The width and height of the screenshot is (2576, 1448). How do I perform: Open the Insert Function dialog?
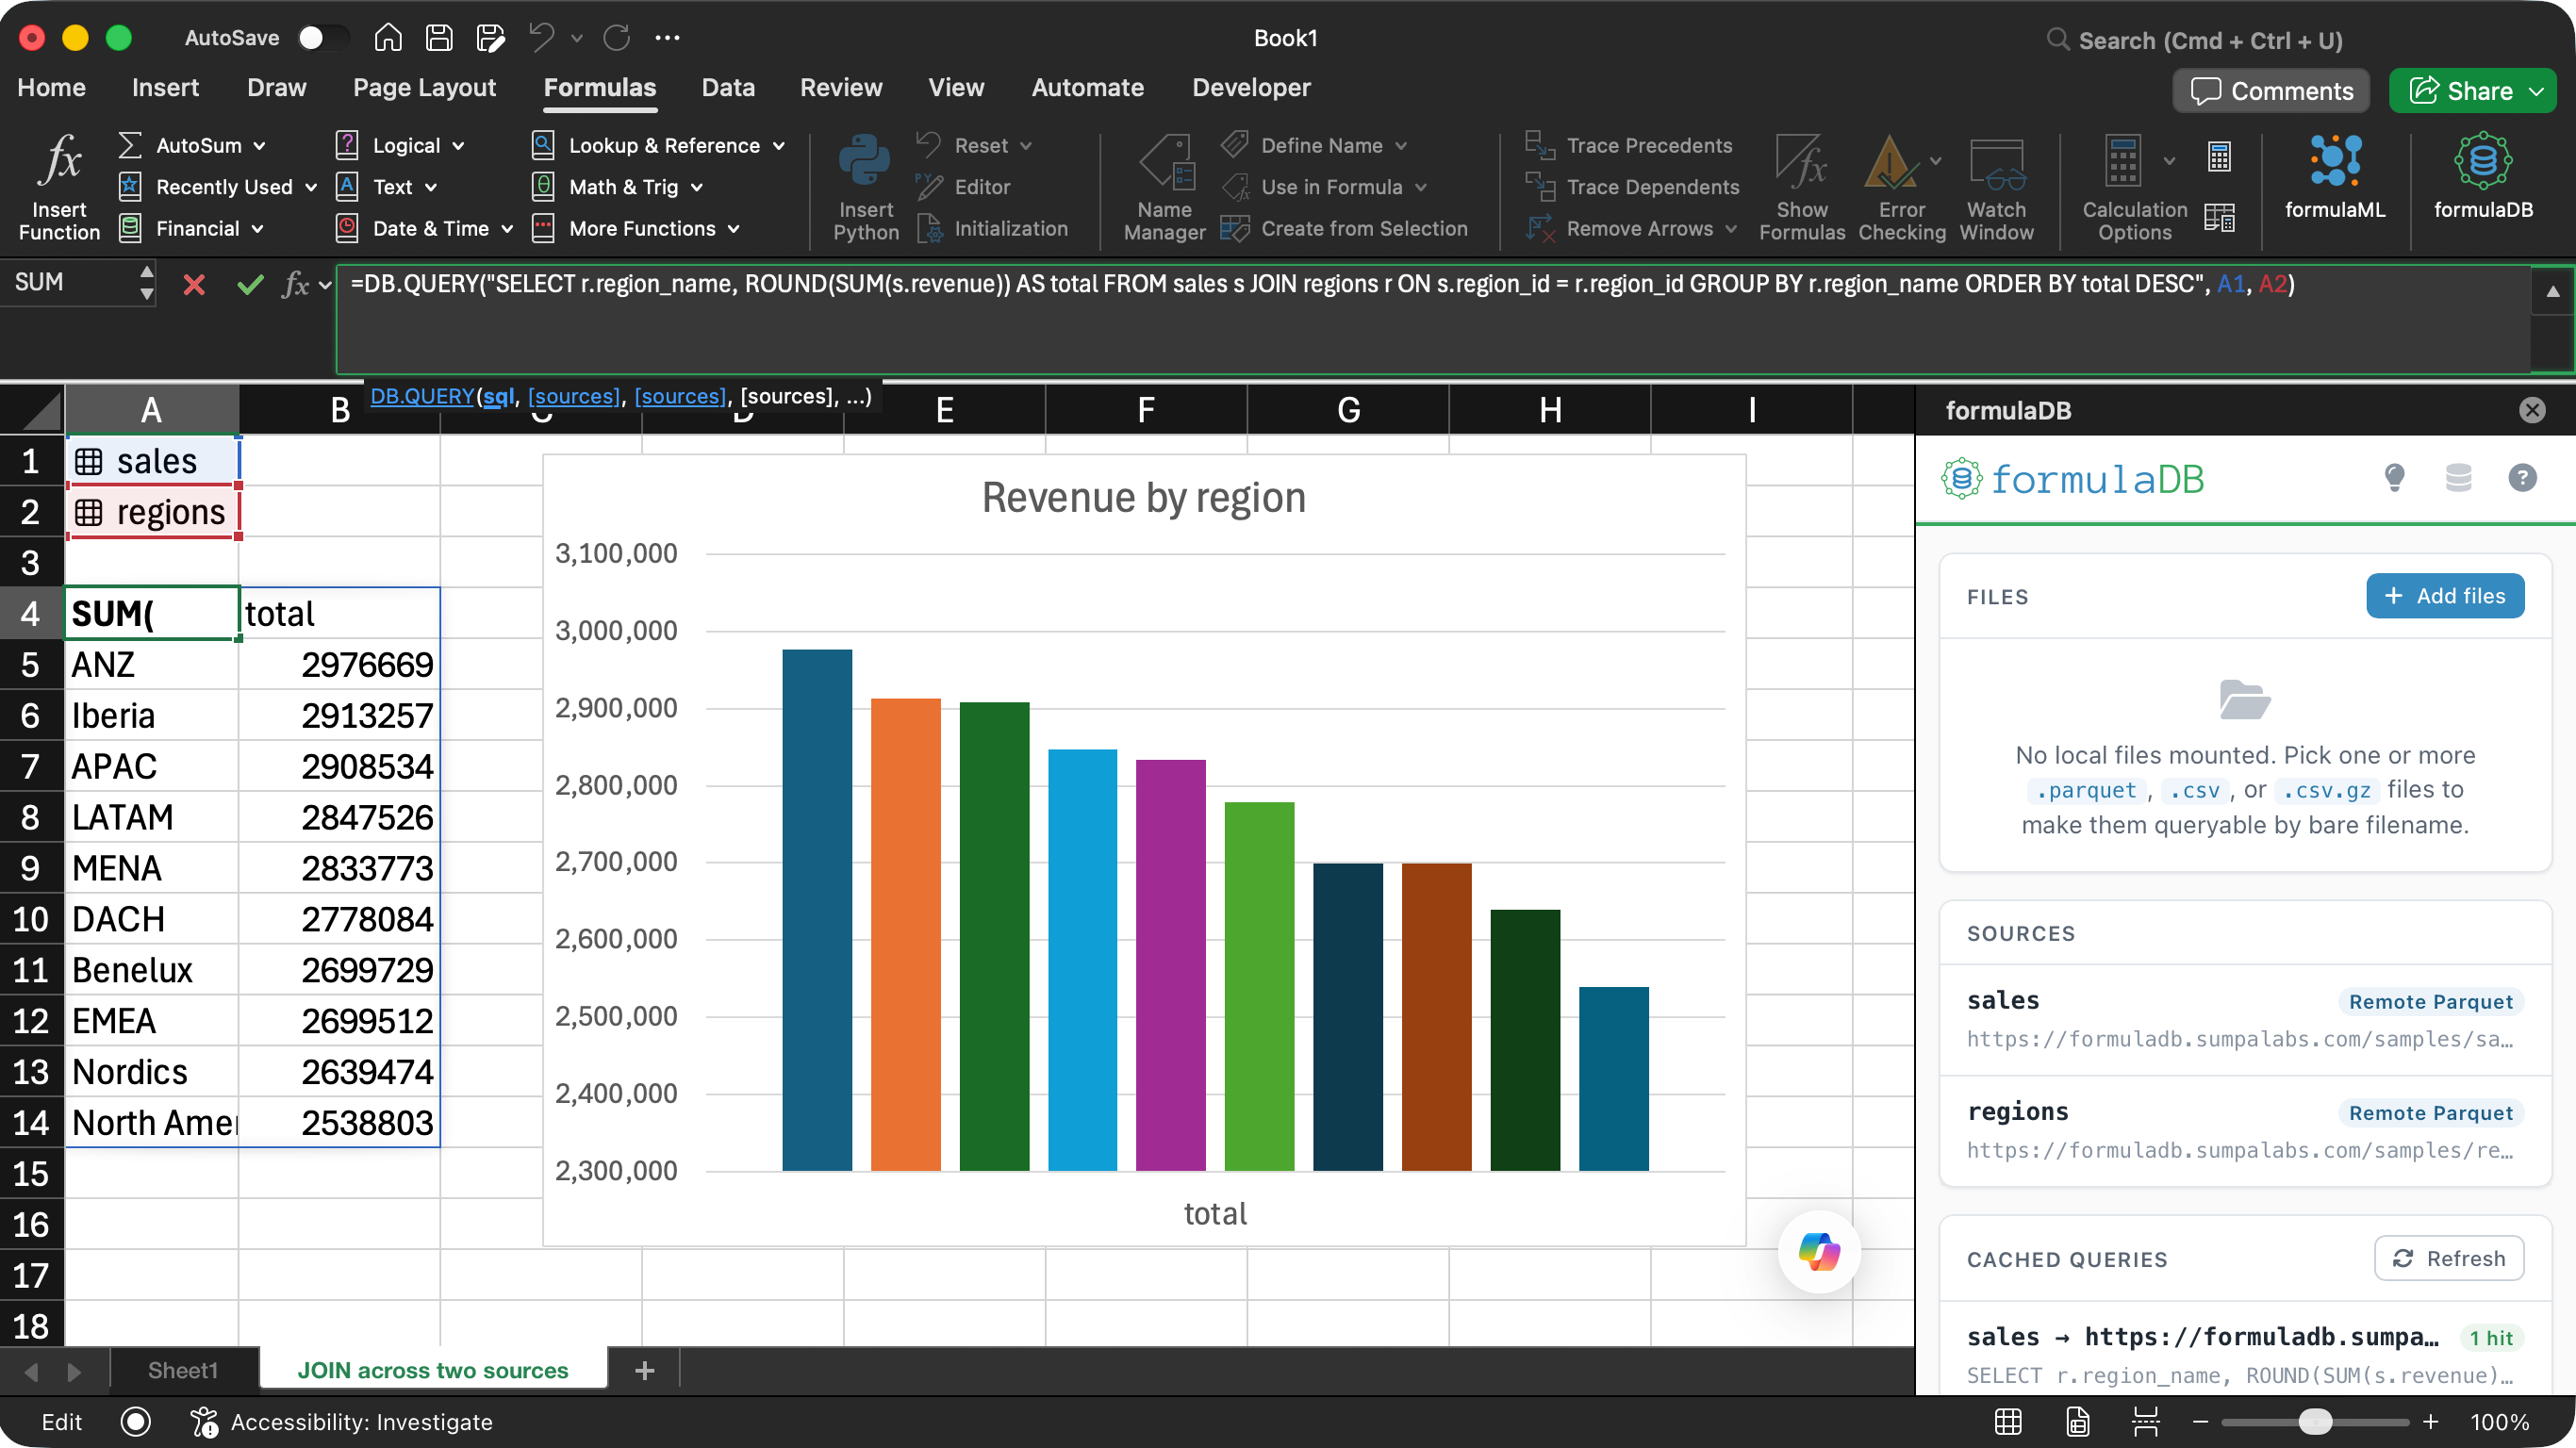(x=59, y=186)
